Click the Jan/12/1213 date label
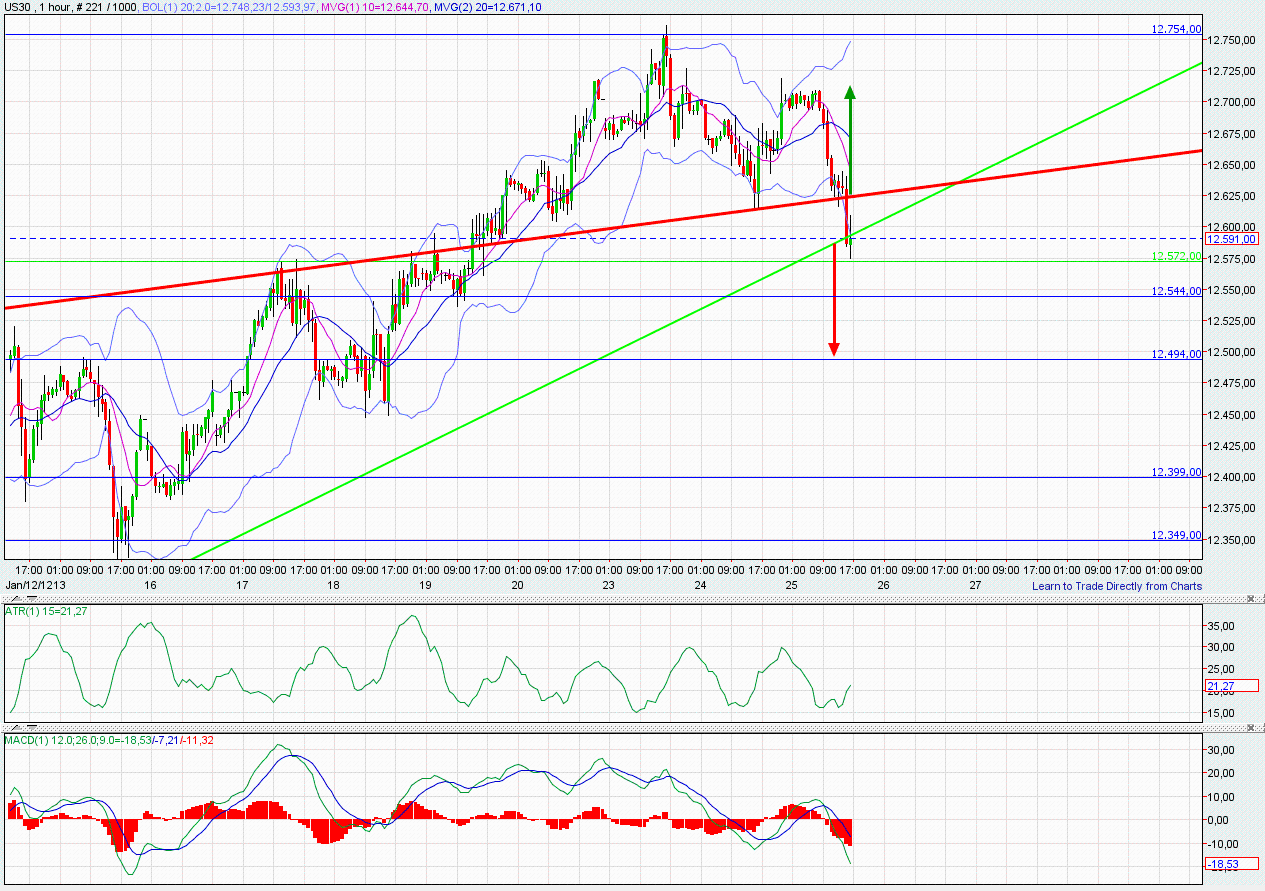This screenshot has height=891, width=1265. 35,584
